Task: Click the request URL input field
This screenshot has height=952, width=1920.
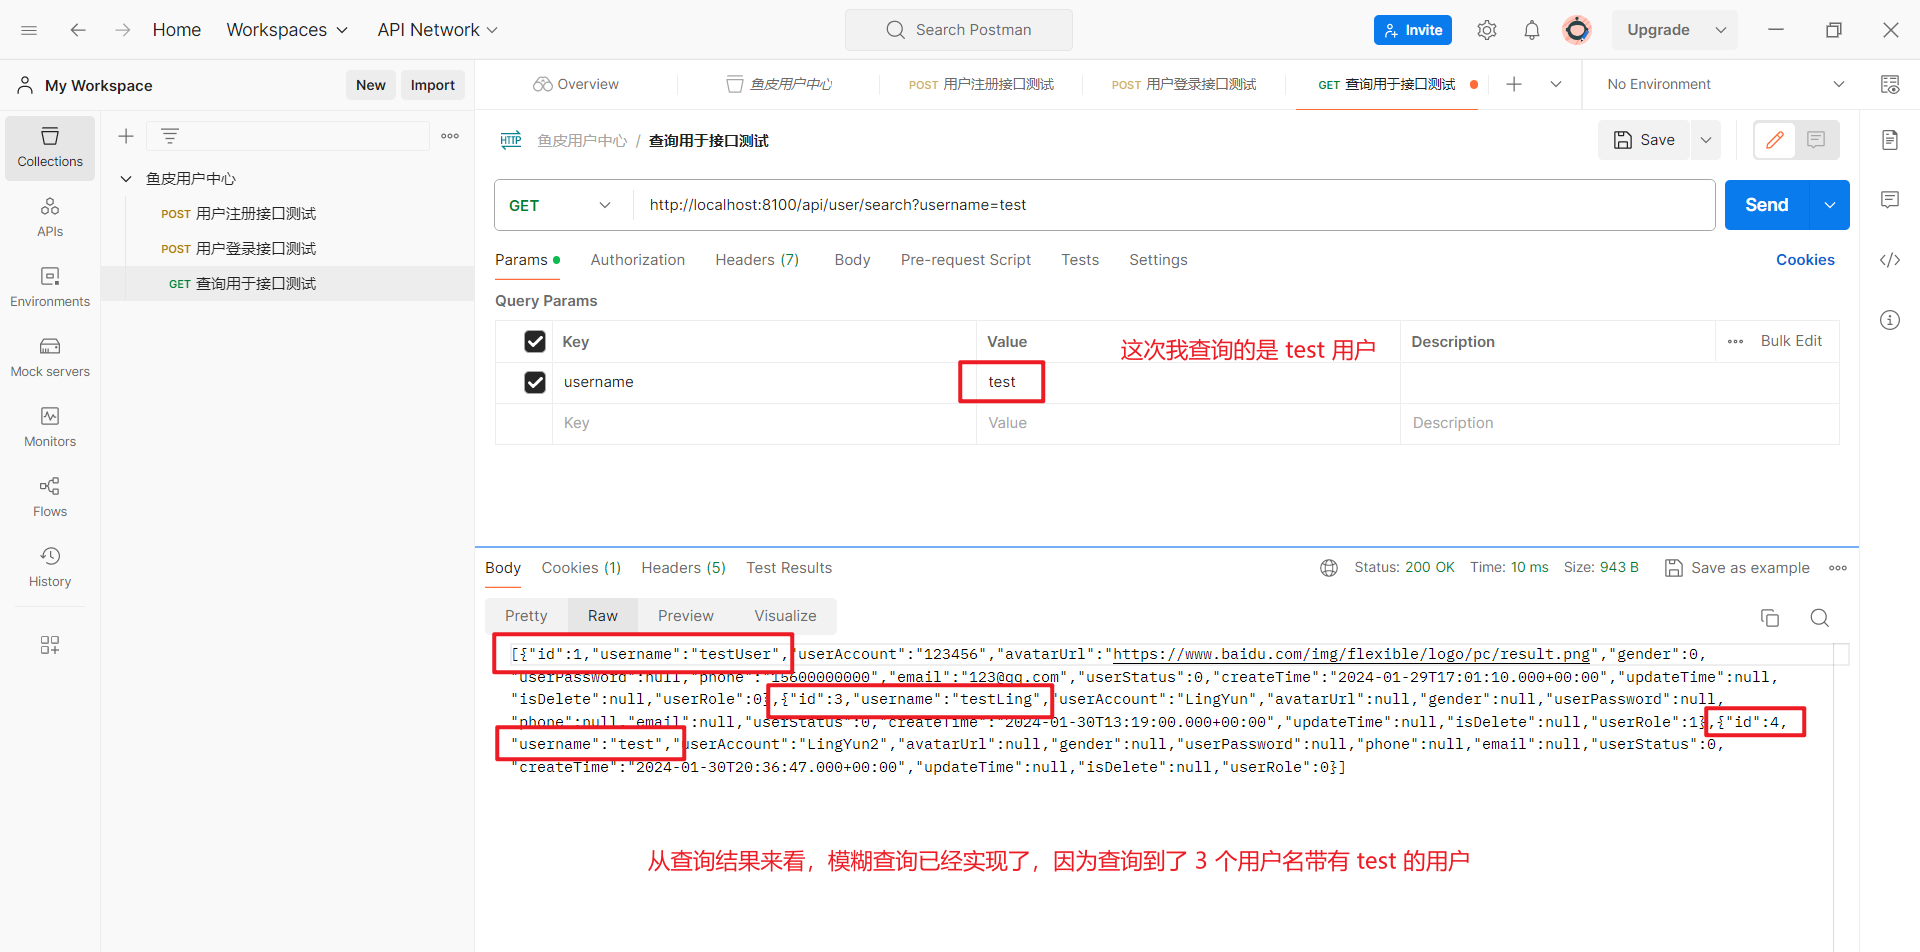Action: [1170, 205]
